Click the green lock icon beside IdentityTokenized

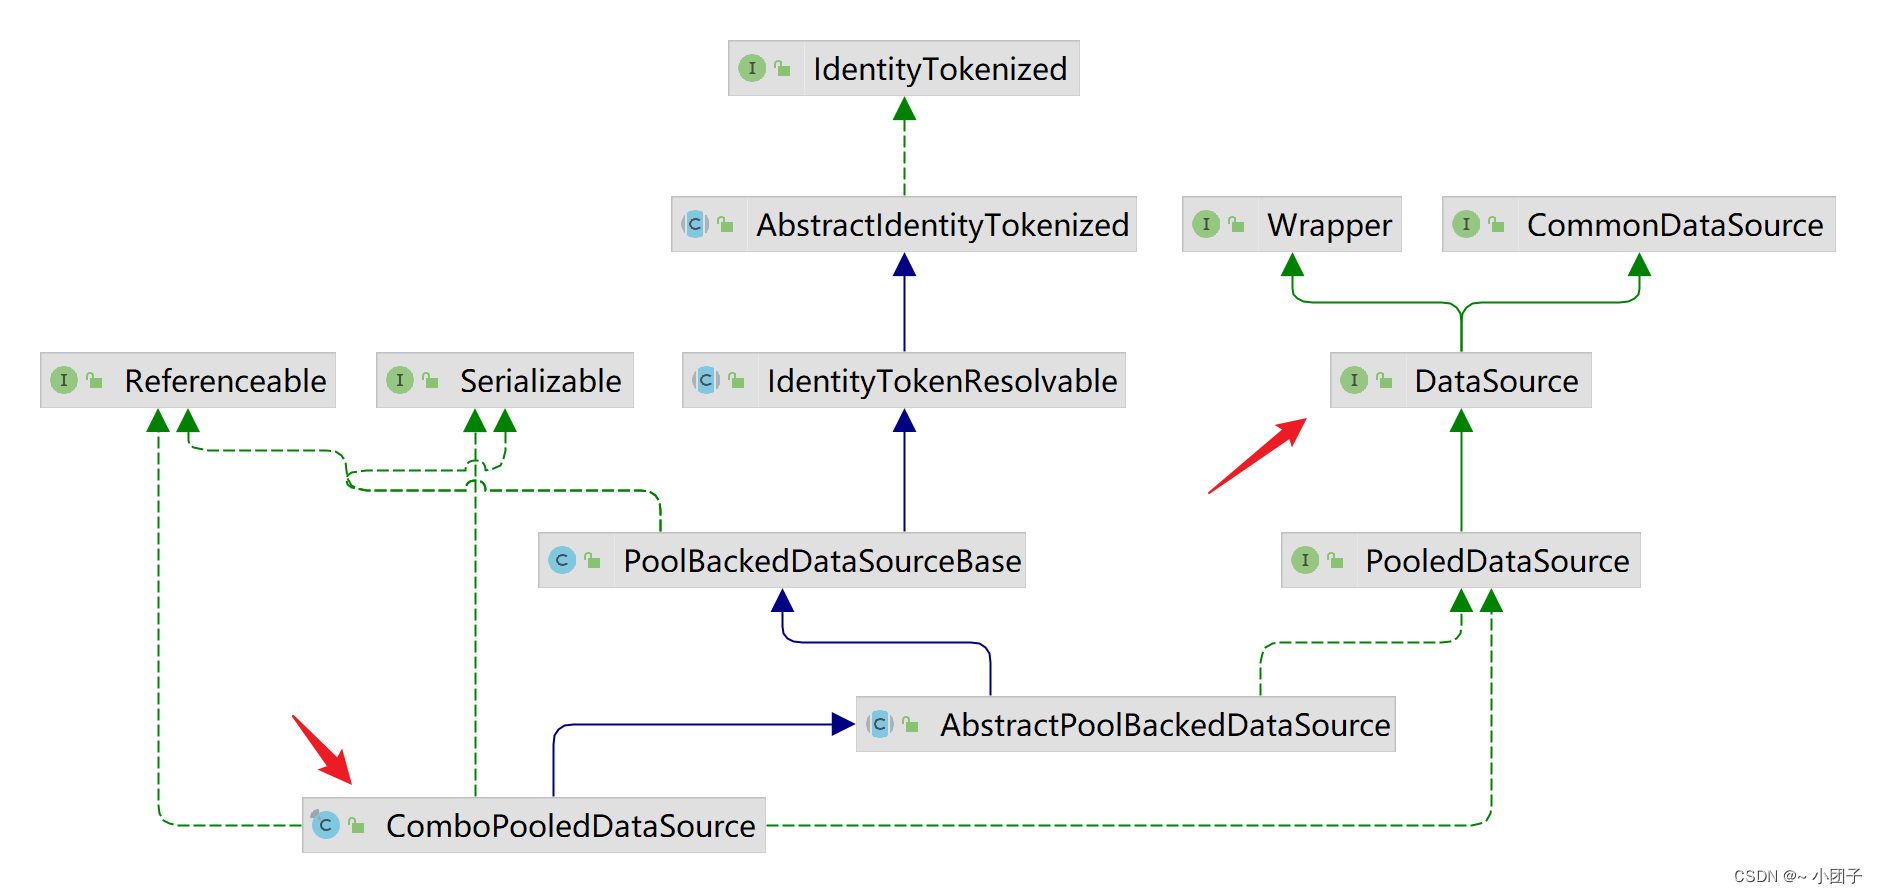click(783, 68)
